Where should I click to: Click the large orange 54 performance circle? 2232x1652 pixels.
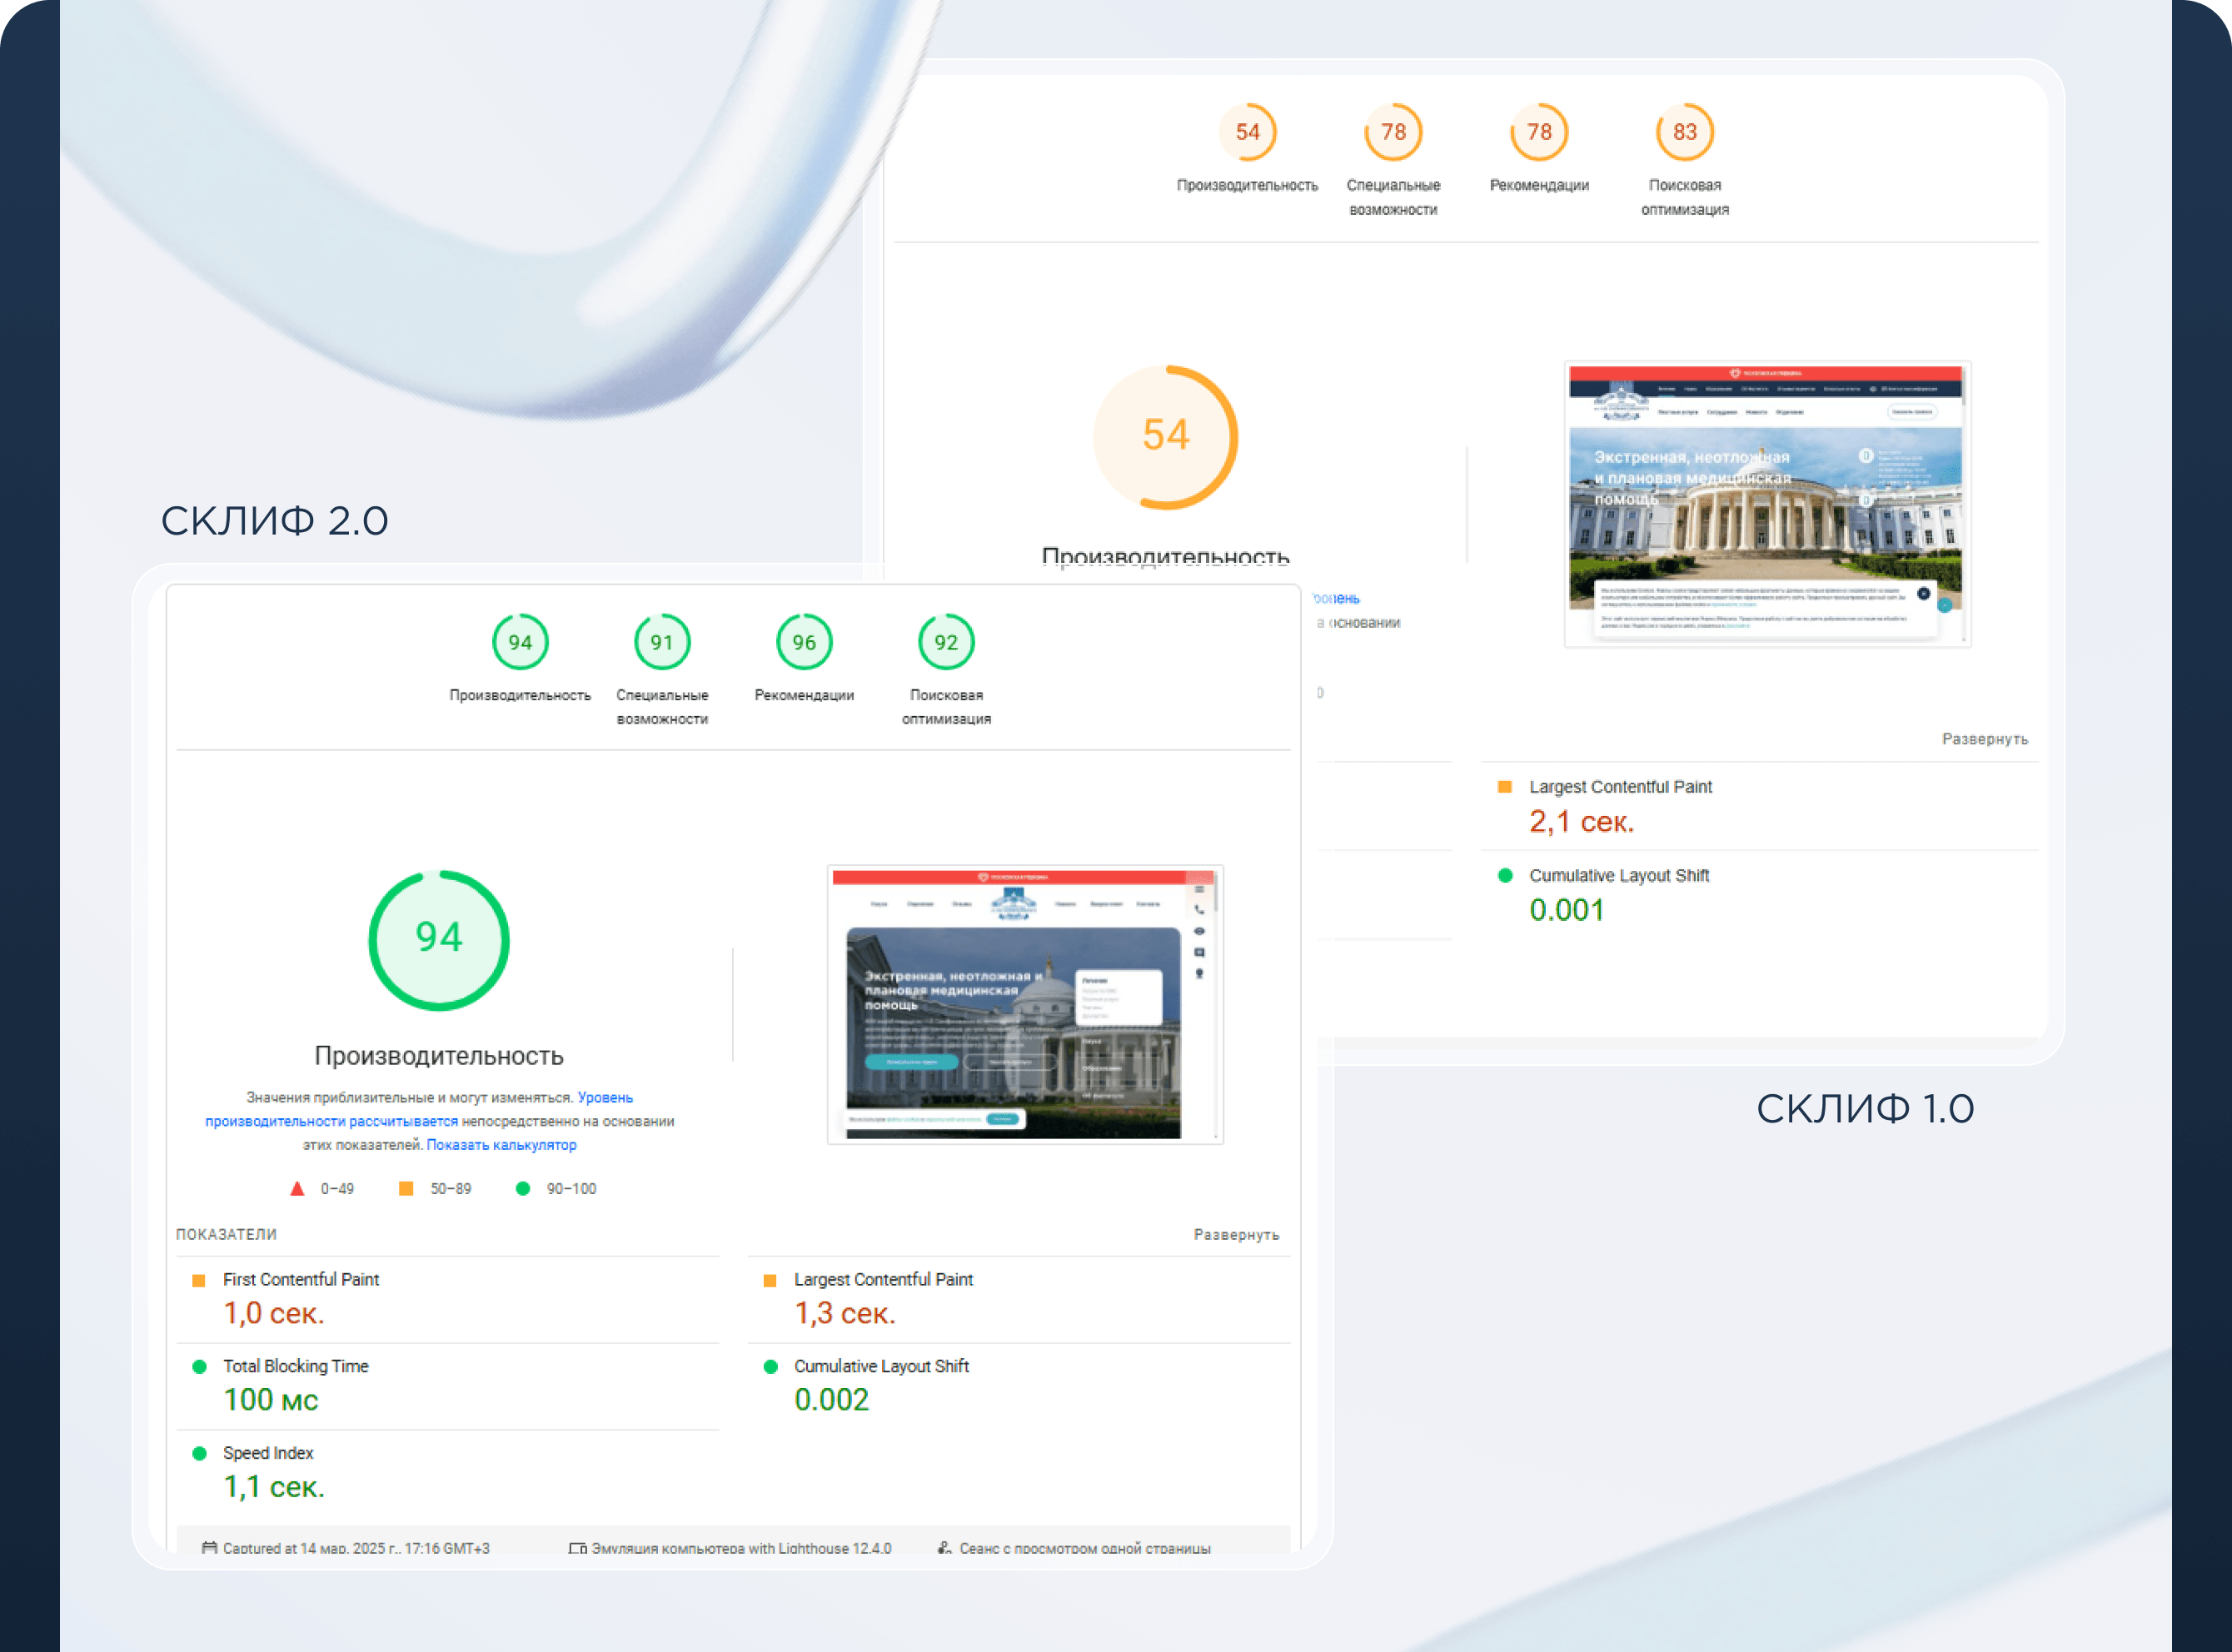(x=1166, y=437)
